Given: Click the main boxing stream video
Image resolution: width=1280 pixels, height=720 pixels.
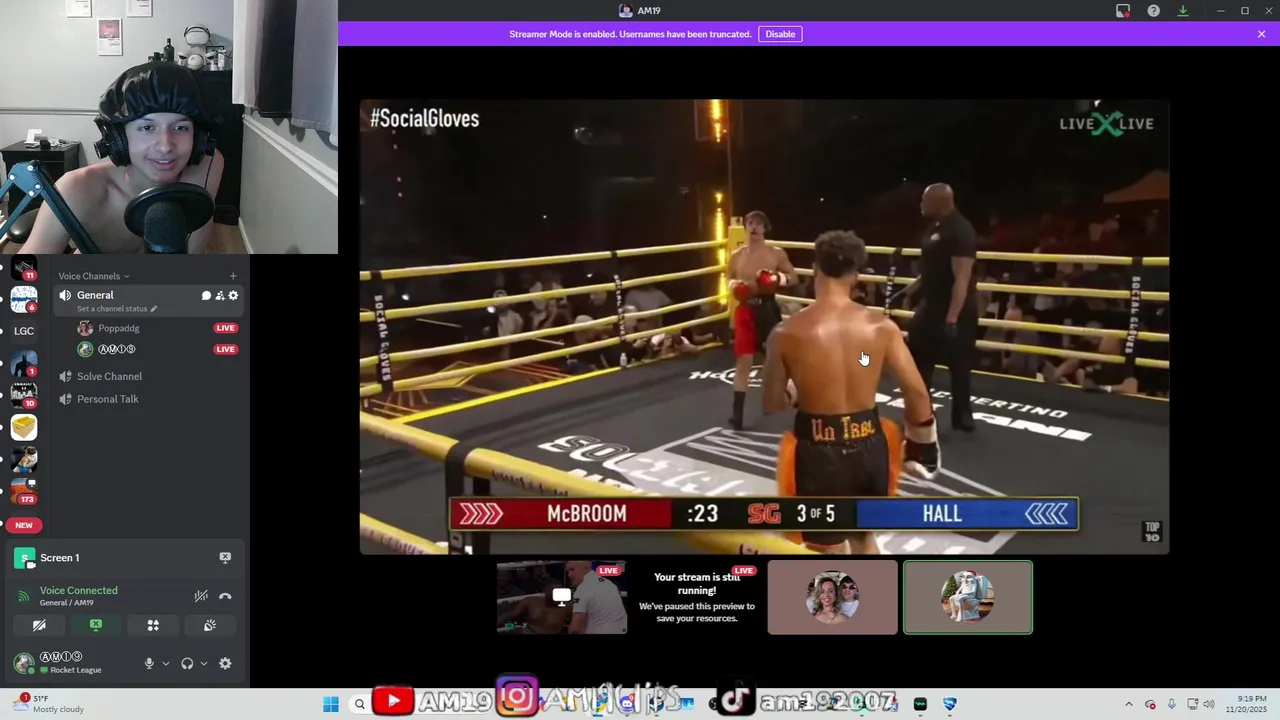Looking at the screenshot, I should [x=764, y=327].
